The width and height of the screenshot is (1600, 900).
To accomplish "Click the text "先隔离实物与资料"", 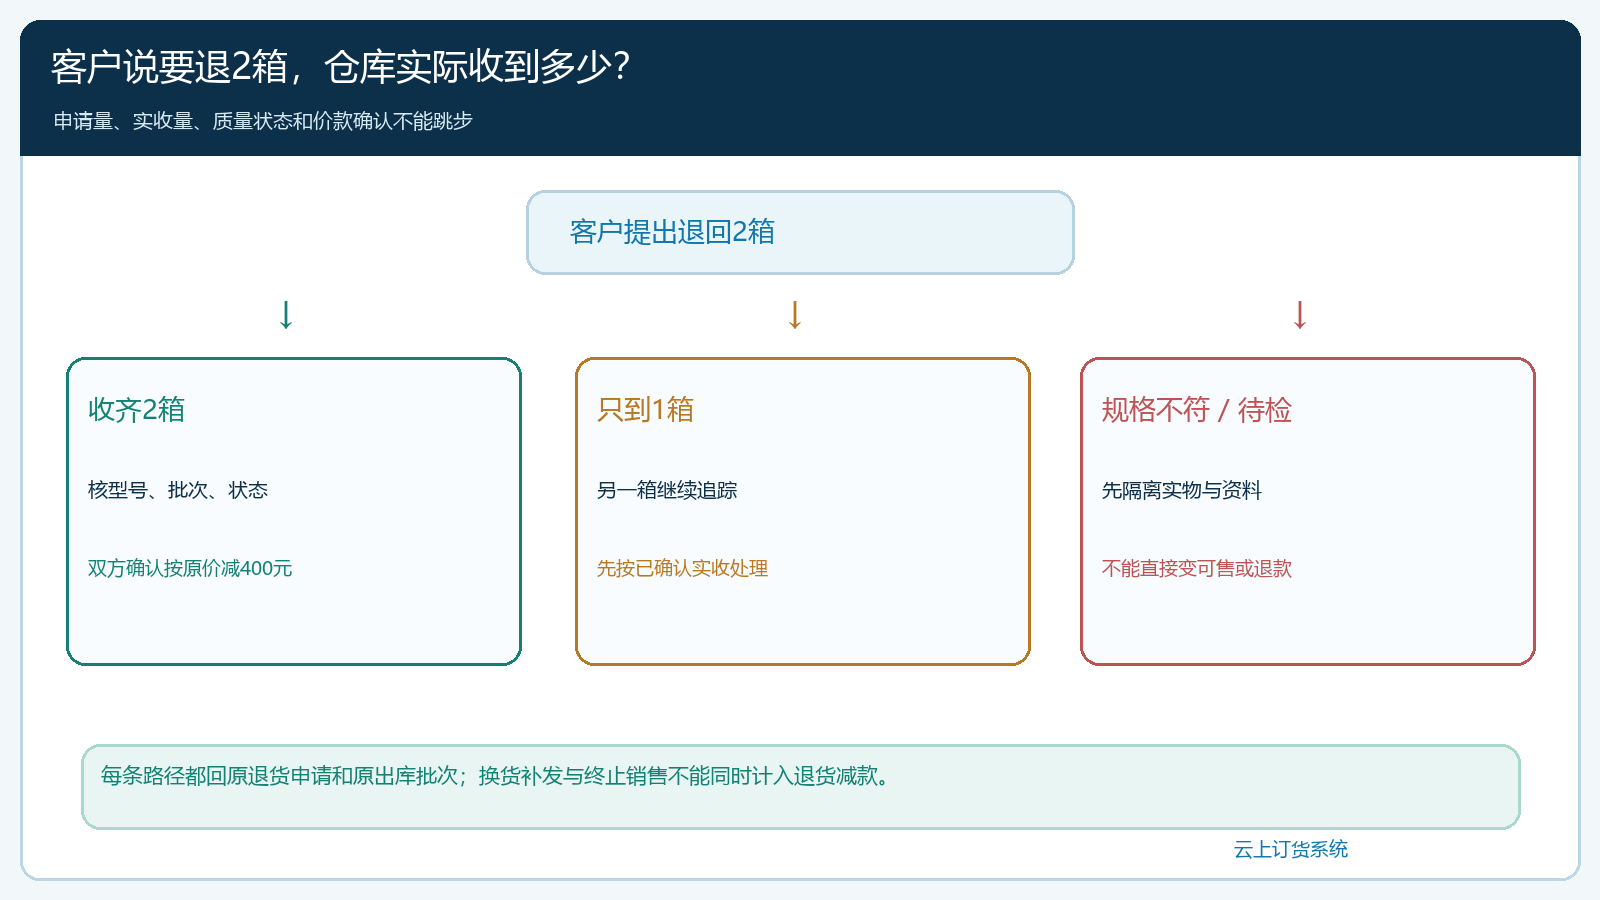I will pos(1182,490).
